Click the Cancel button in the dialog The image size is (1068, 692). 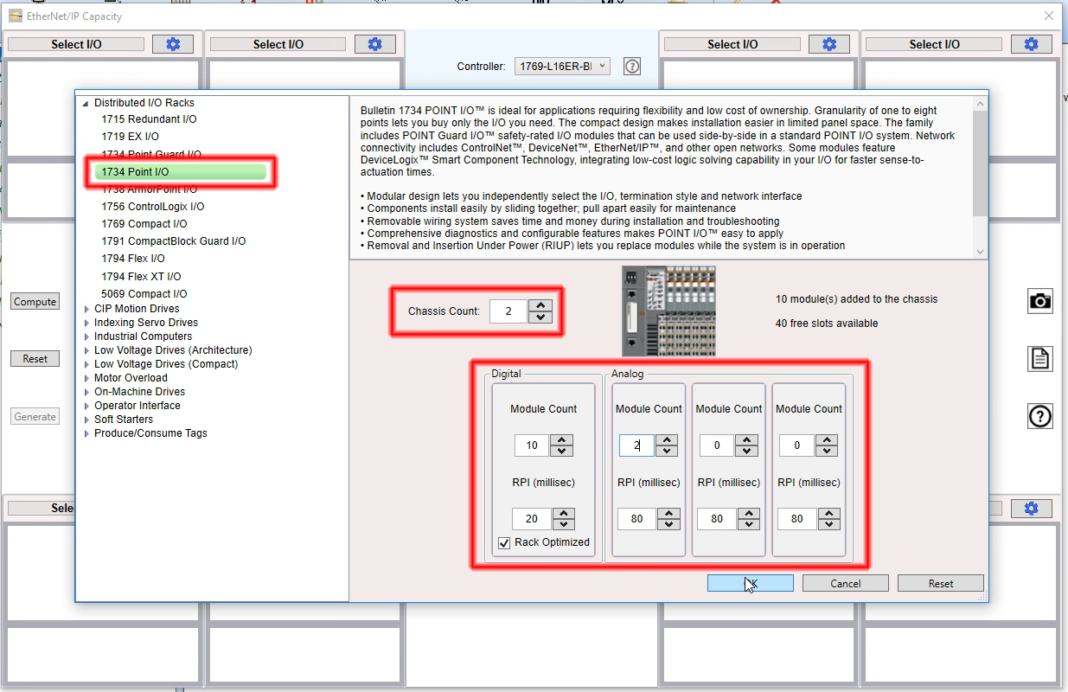pyautogui.click(x=844, y=582)
